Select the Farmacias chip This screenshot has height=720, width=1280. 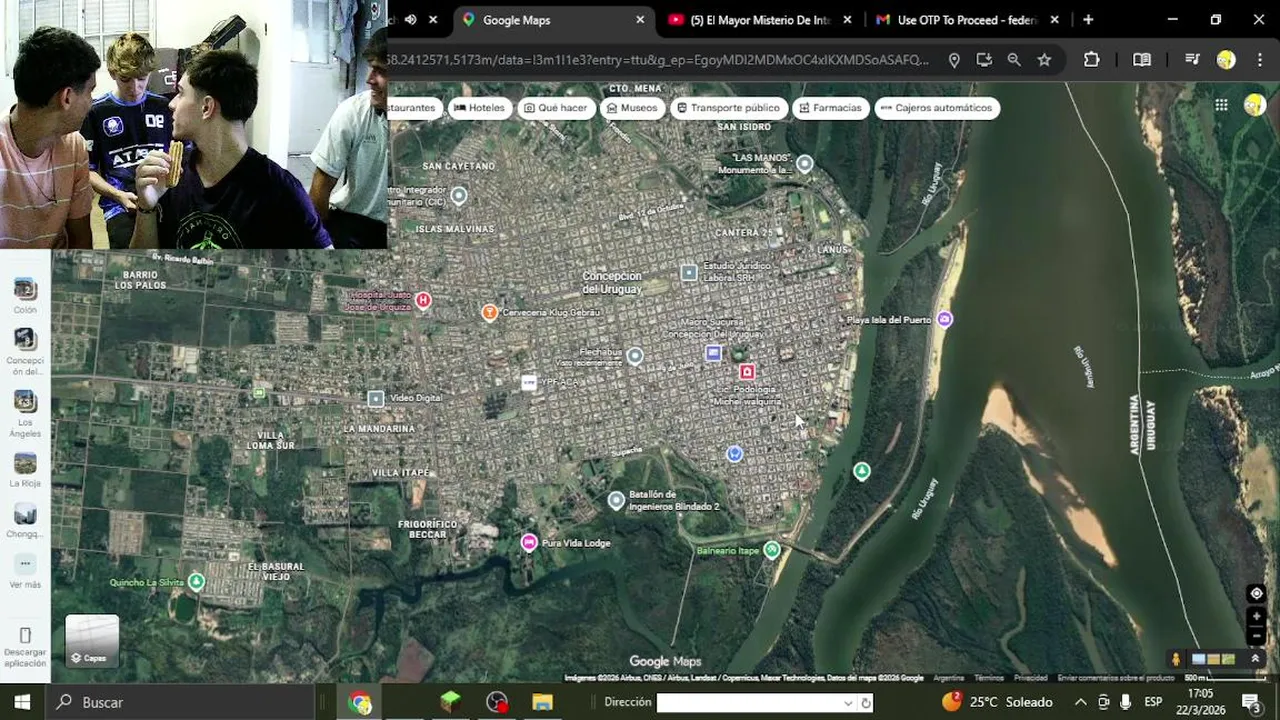pyautogui.click(x=830, y=108)
